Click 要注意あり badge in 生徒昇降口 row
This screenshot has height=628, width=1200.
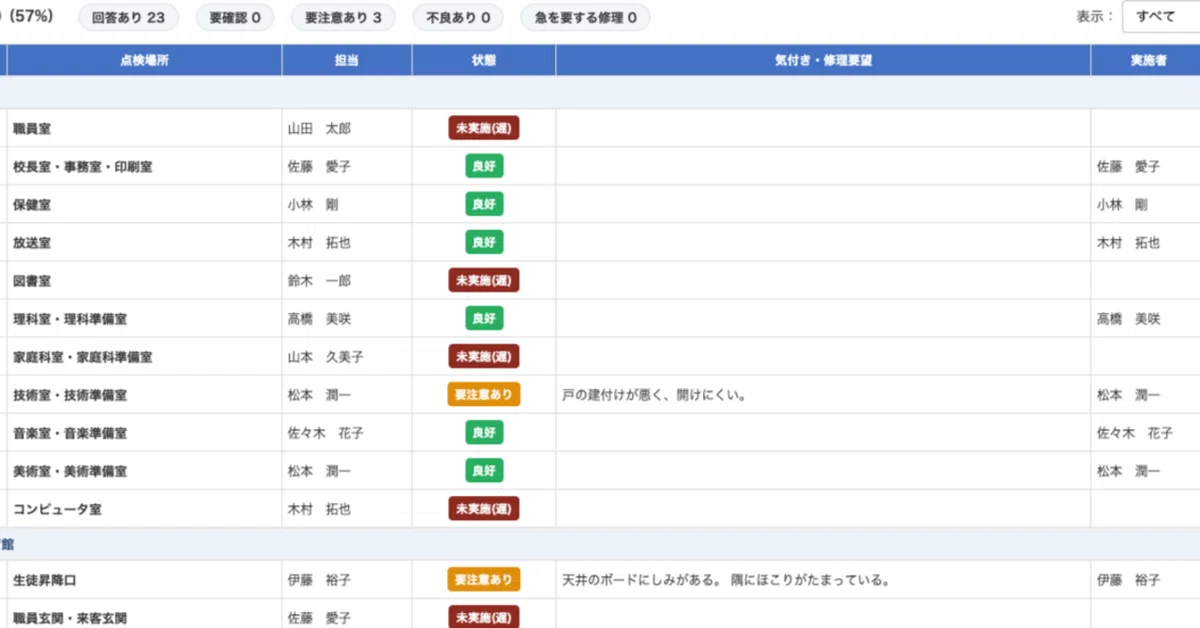tap(484, 579)
